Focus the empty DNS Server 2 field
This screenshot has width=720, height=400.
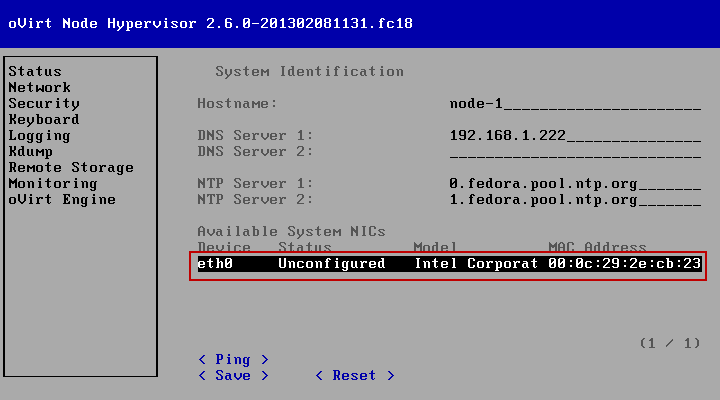tap(575, 152)
